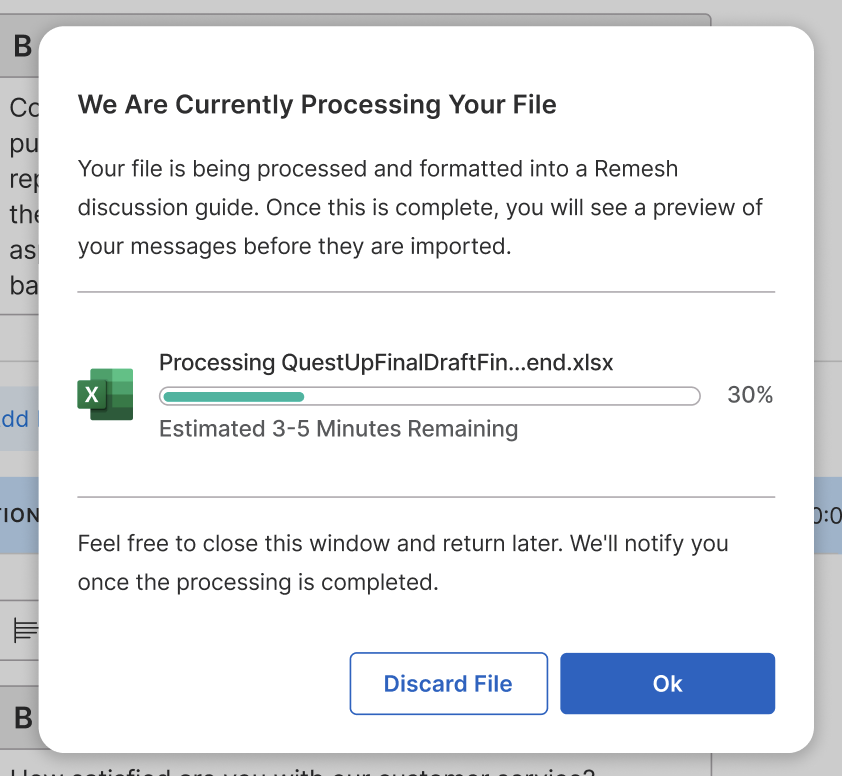Click the X badge on the Excel logo

[x=91, y=396]
